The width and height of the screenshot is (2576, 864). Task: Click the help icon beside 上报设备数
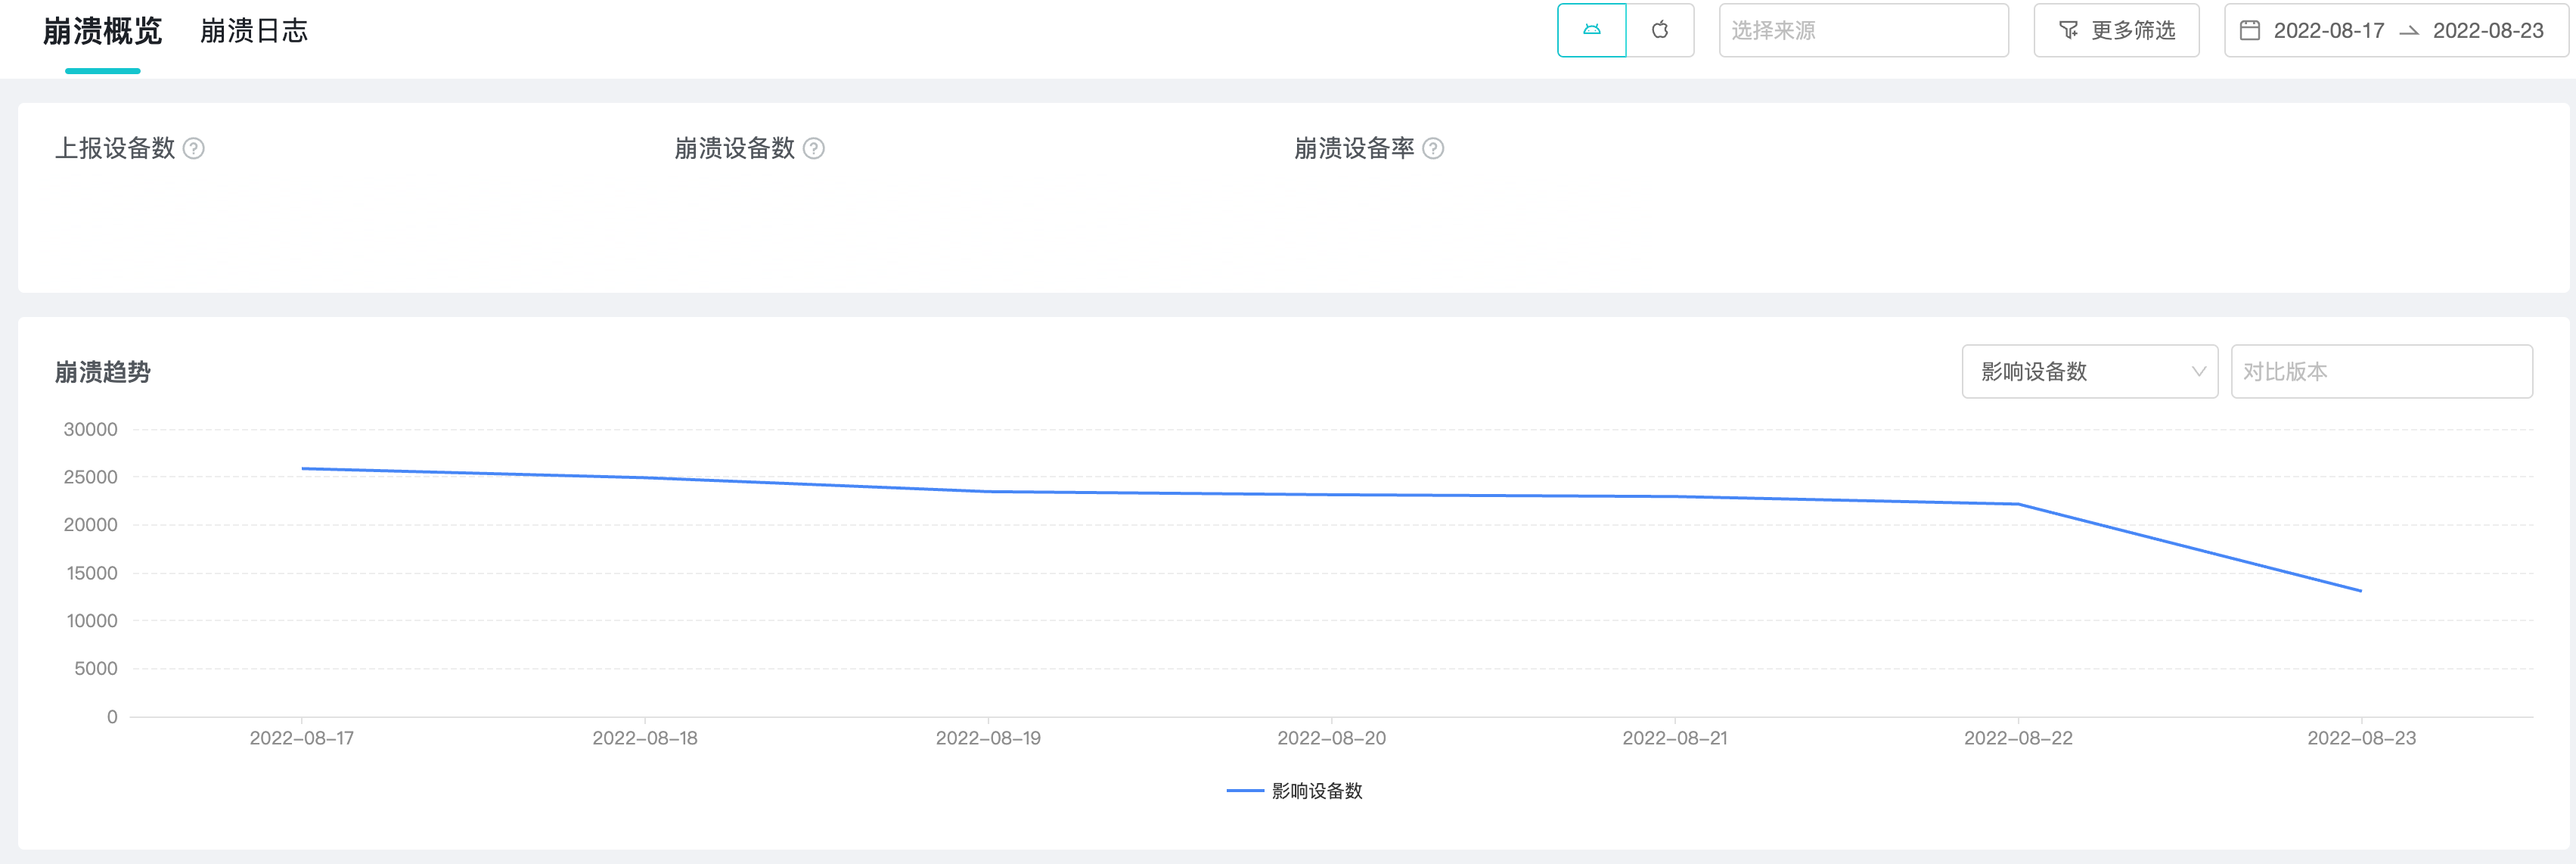(196, 149)
